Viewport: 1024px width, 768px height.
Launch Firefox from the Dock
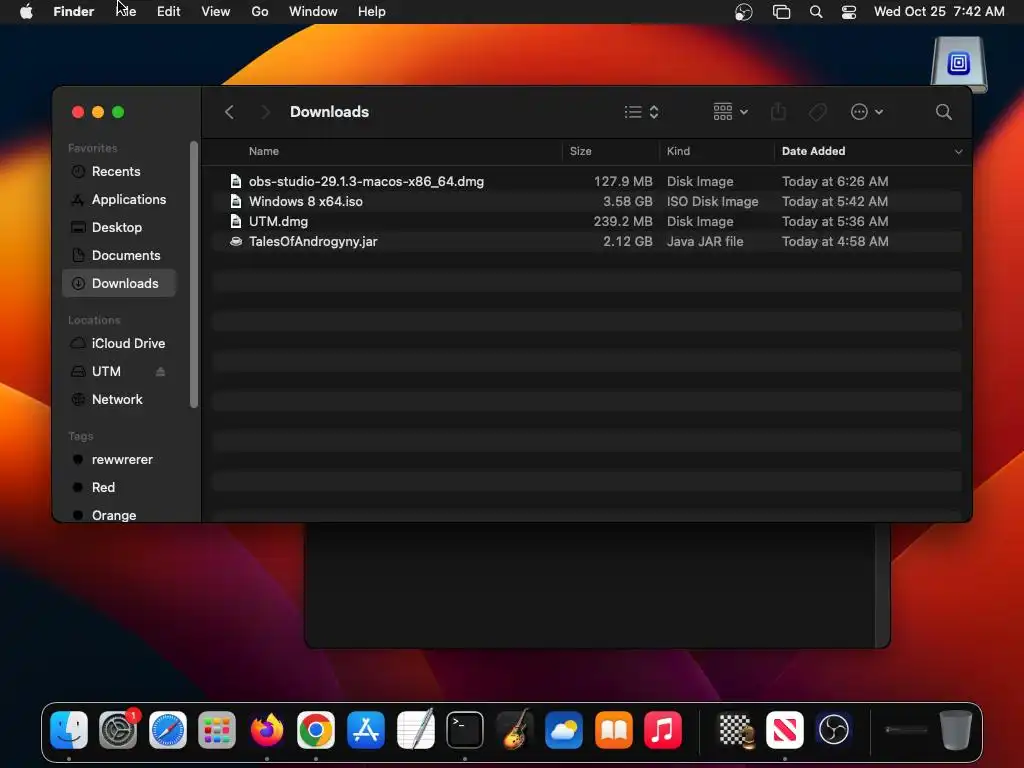(266, 729)
